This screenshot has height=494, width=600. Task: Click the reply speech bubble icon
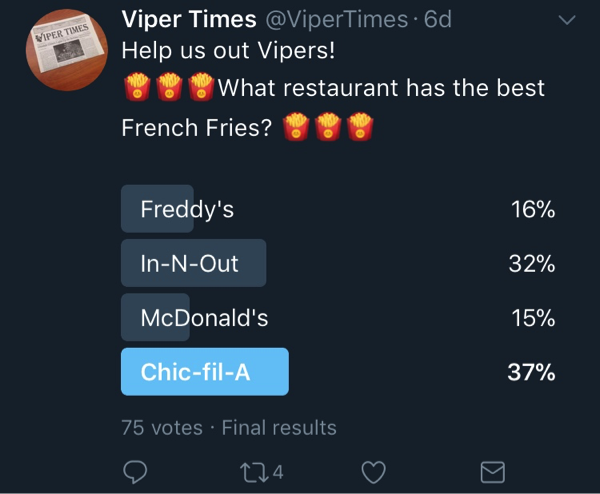pyautogui.click(x=135, y=472)
